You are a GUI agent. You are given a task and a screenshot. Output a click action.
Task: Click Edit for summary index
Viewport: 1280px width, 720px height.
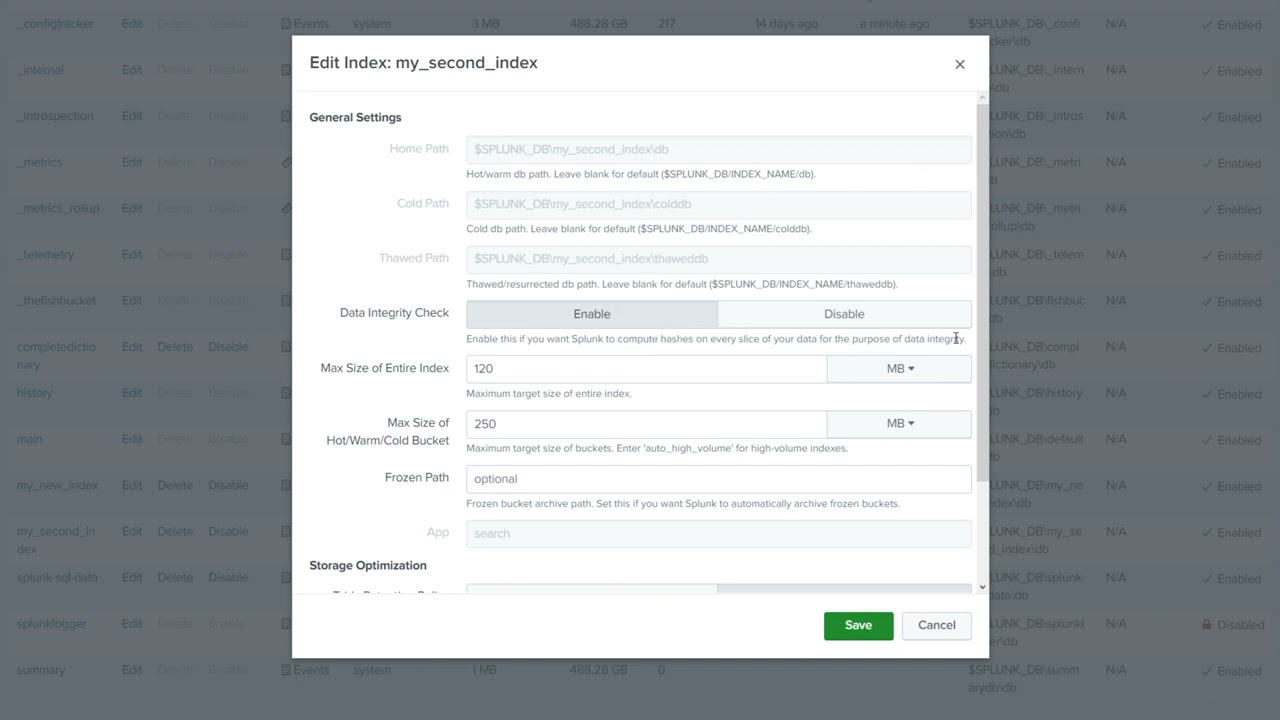tap(132, 670)
